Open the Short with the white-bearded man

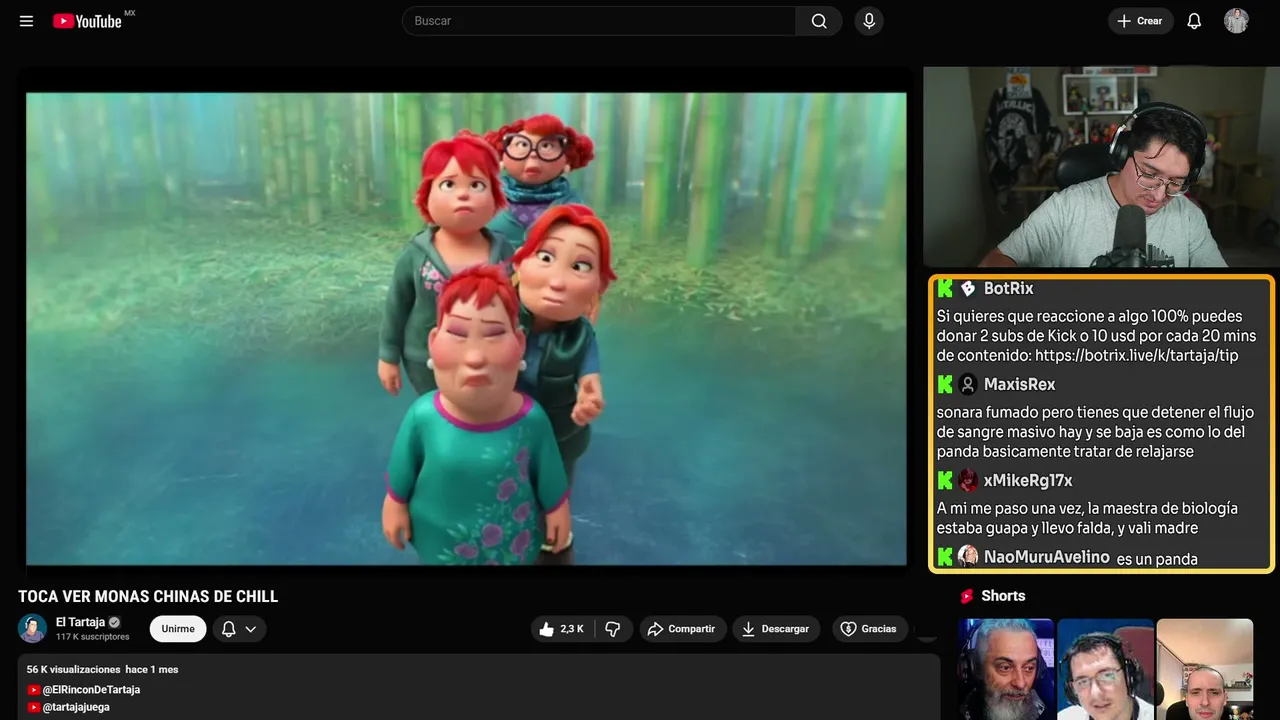(x=1006, y=669)
